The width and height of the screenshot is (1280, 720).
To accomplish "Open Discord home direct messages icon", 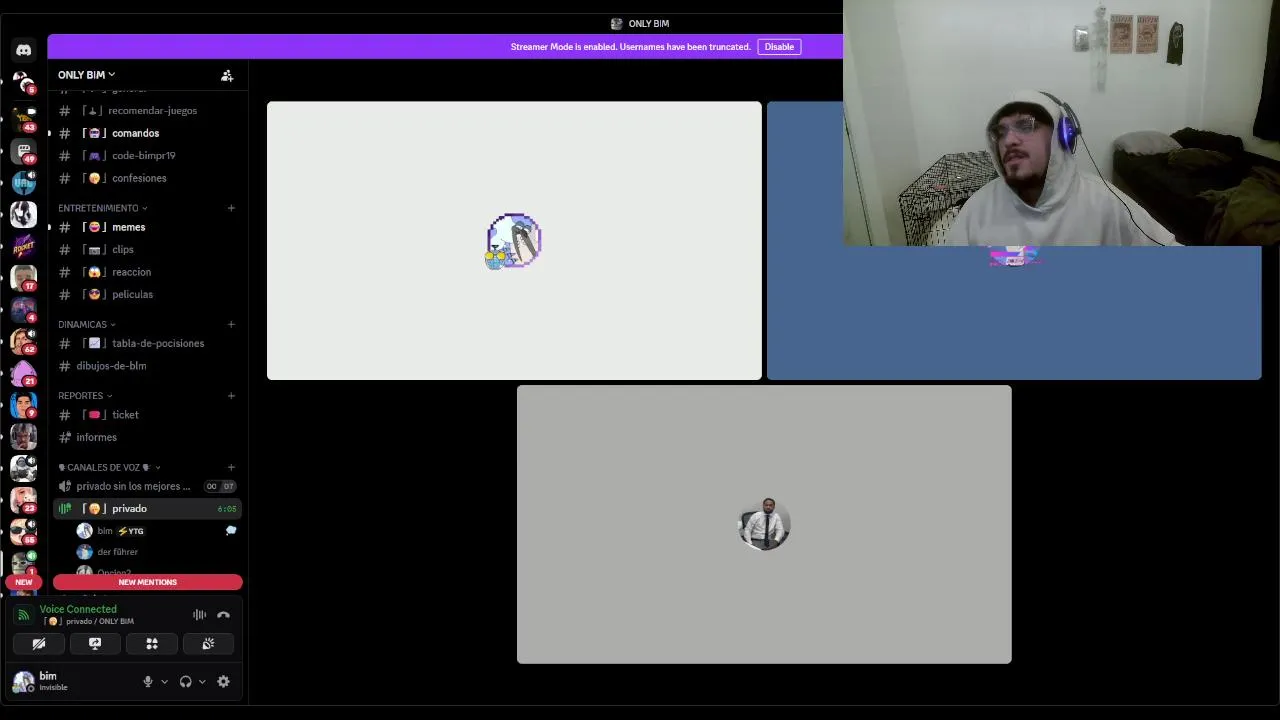I will (24, 50).
